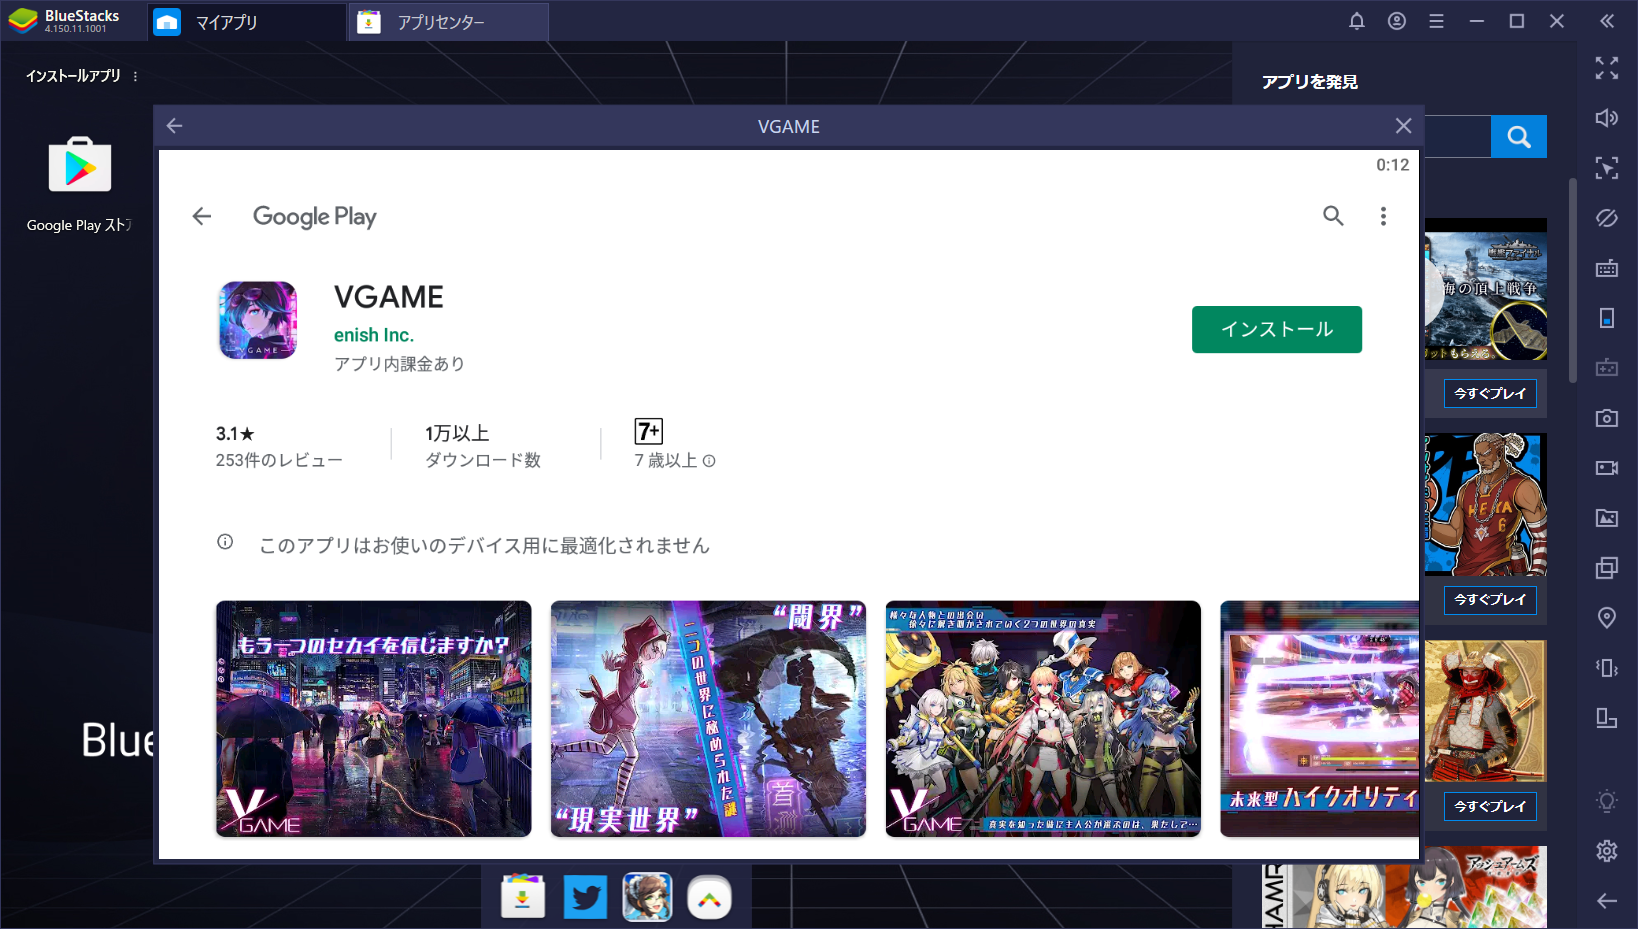
Task: Open BlueStacks hamburger menu
Action: pyautogui.click(x=1437, y=21)
